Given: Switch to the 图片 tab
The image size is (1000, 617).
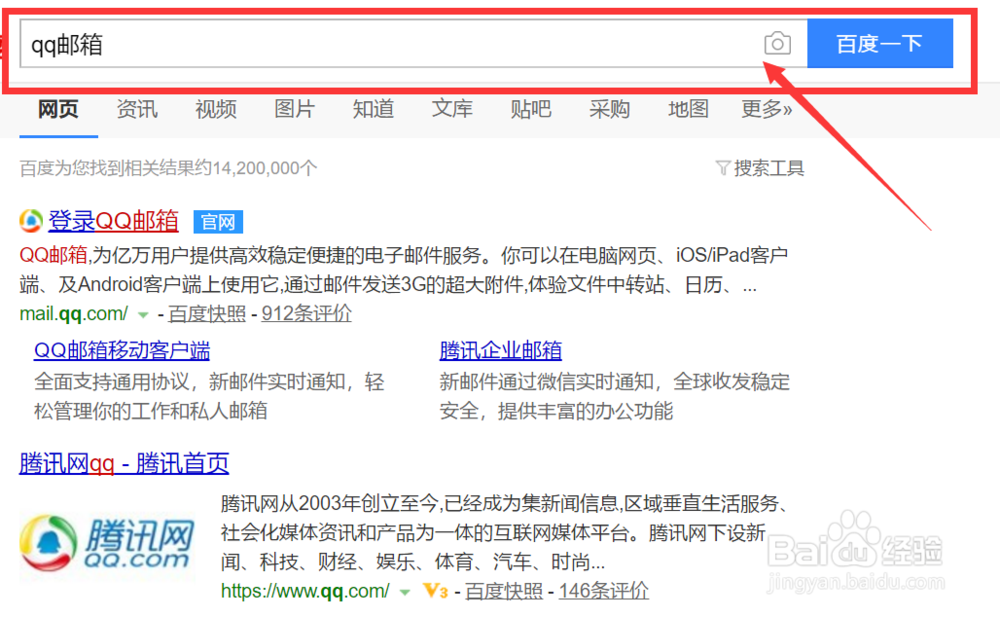Looking at the screenshot, I should pos(295,109).
